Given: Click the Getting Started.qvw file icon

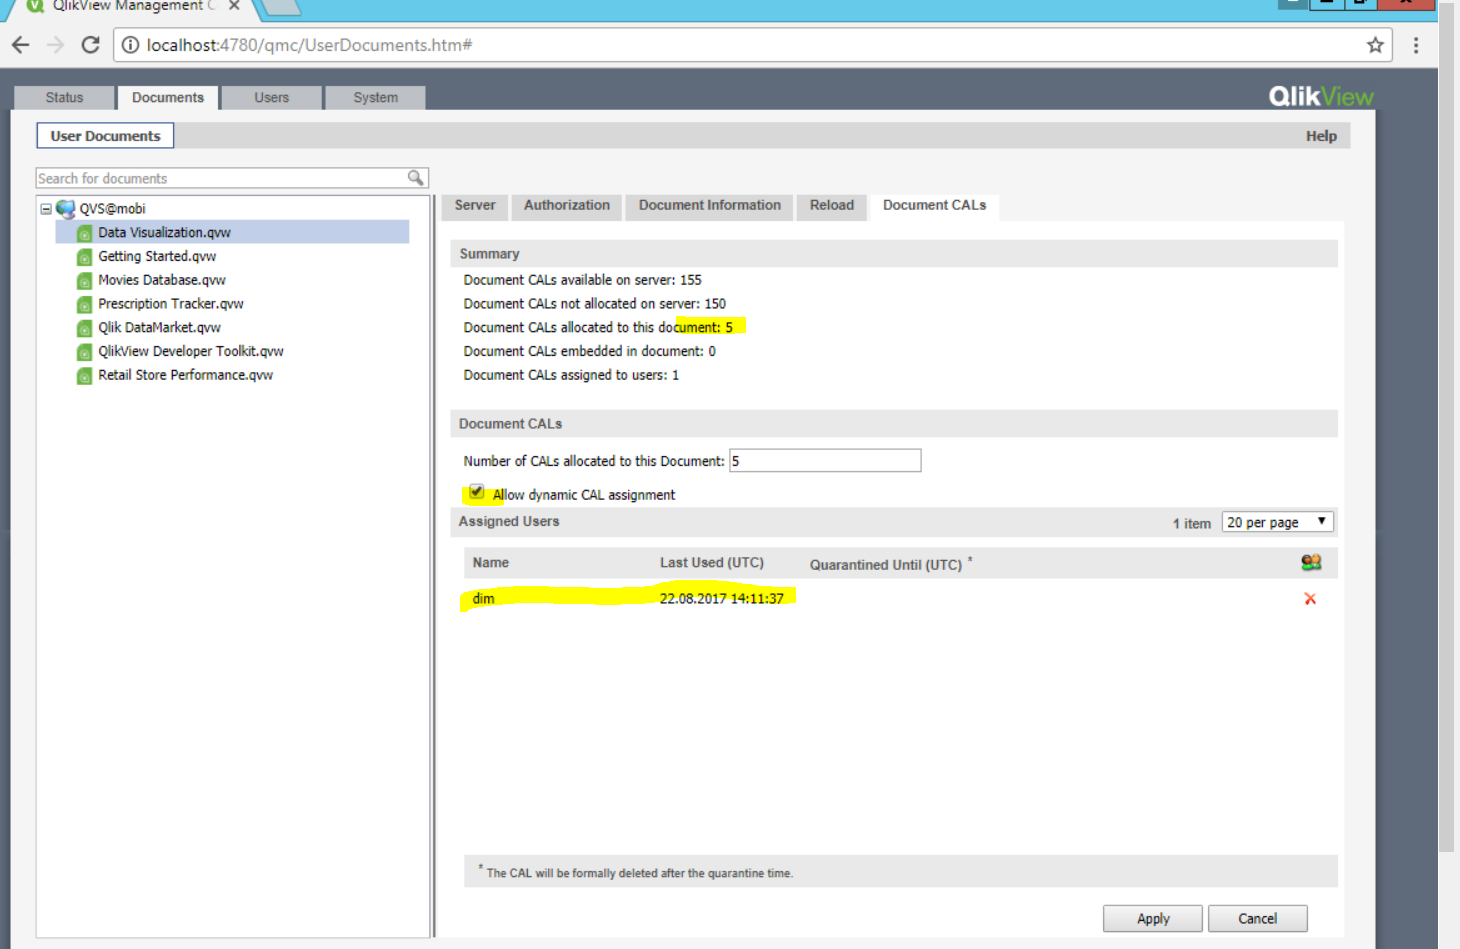Looking at the screenshot, I should click(x=85, y=257).
